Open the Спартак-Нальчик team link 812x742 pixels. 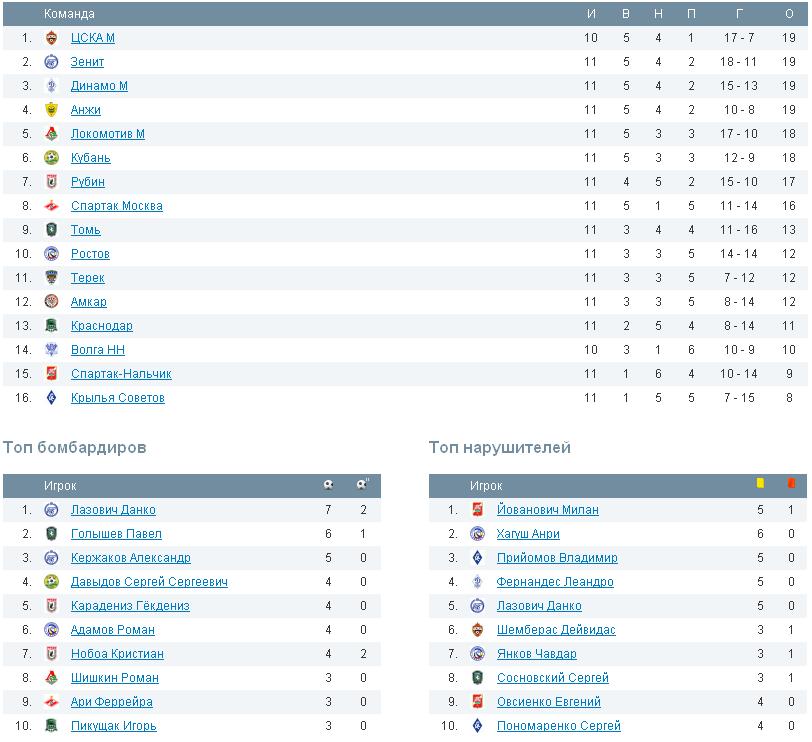[x=121, y=374]
